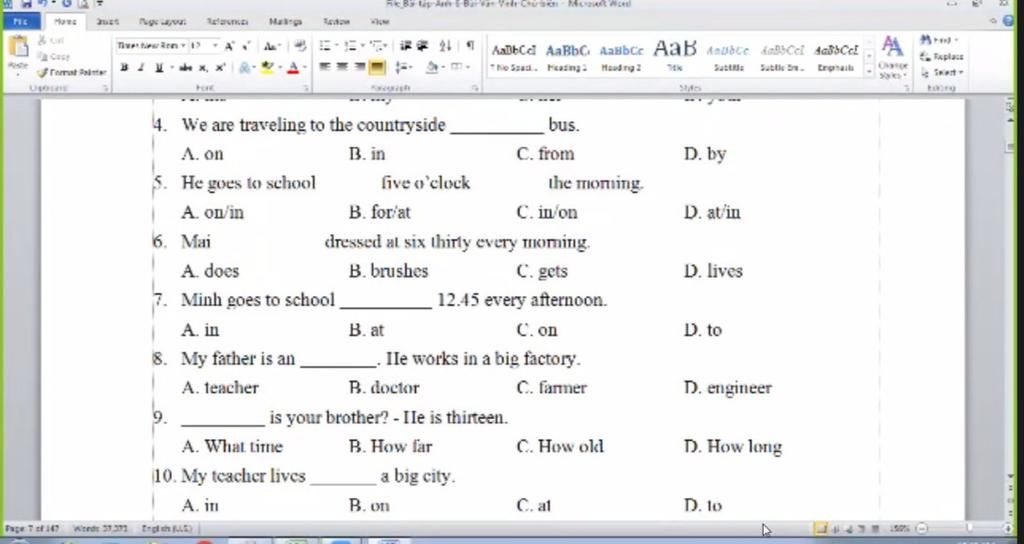The image size is (1024, 544).
Task: Click the Numbering list icon
Action: pos(353,46)
